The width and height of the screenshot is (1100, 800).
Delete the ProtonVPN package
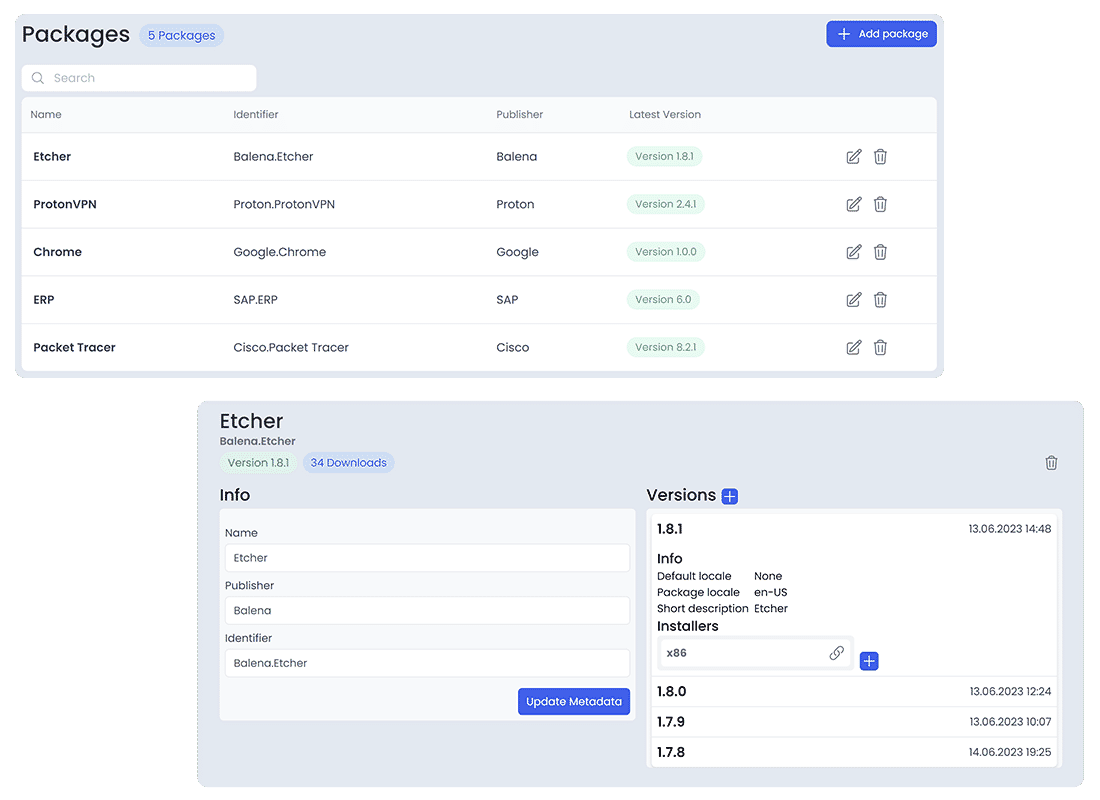coord(880,204)
